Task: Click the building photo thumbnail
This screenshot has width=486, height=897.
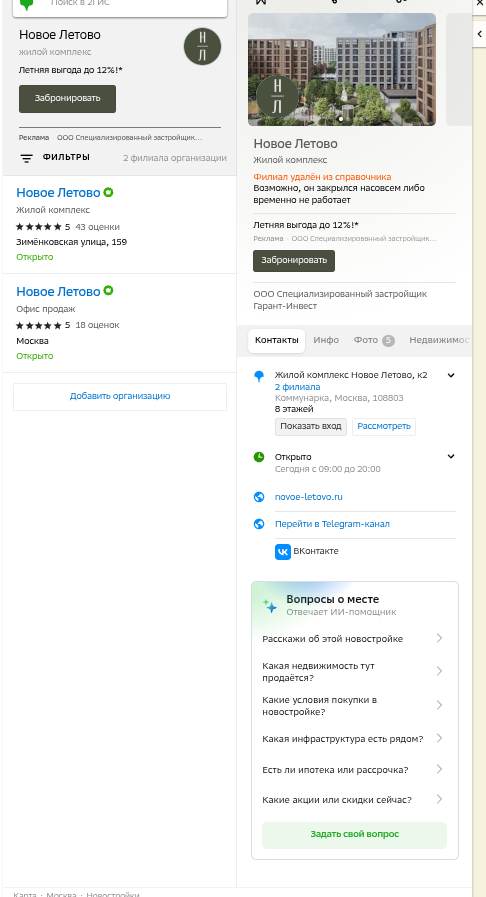Action: pos(342,69)
